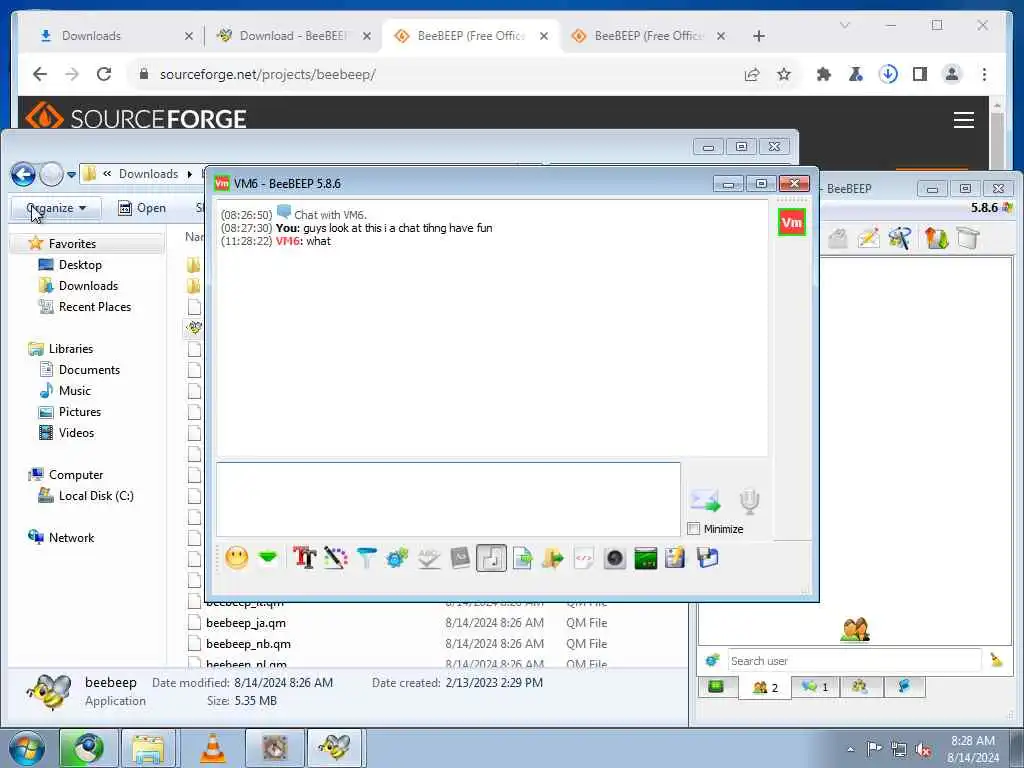The image size is (1024, 768).
Task: Click the code snippet </> page icon
Action: point(584,558)
